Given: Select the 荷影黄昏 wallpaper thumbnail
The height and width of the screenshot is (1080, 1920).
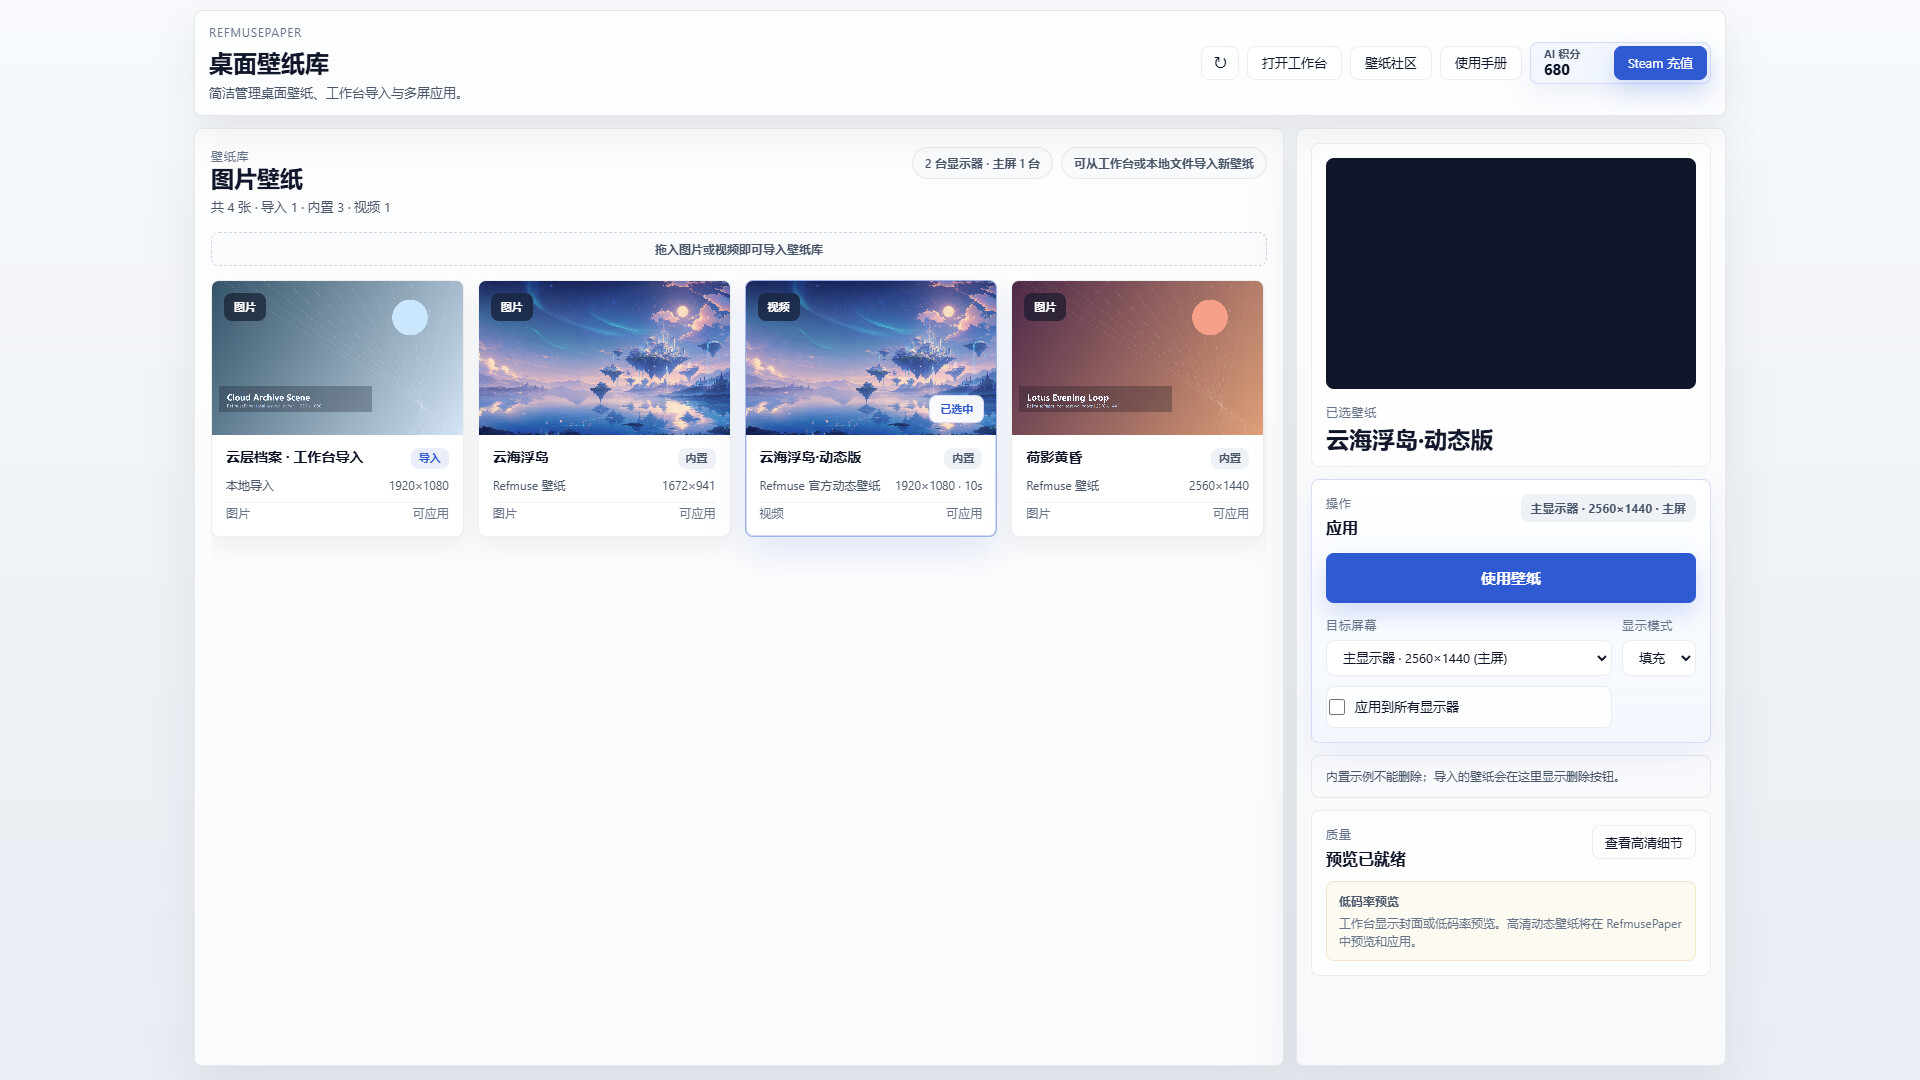Looking at the screenshot, I should (1137, 358).
